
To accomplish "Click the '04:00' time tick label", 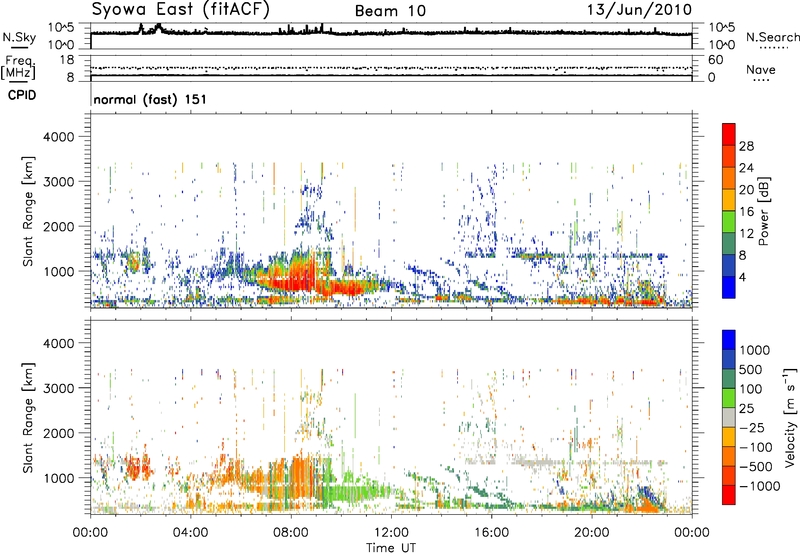I will [x=190, y=533].
